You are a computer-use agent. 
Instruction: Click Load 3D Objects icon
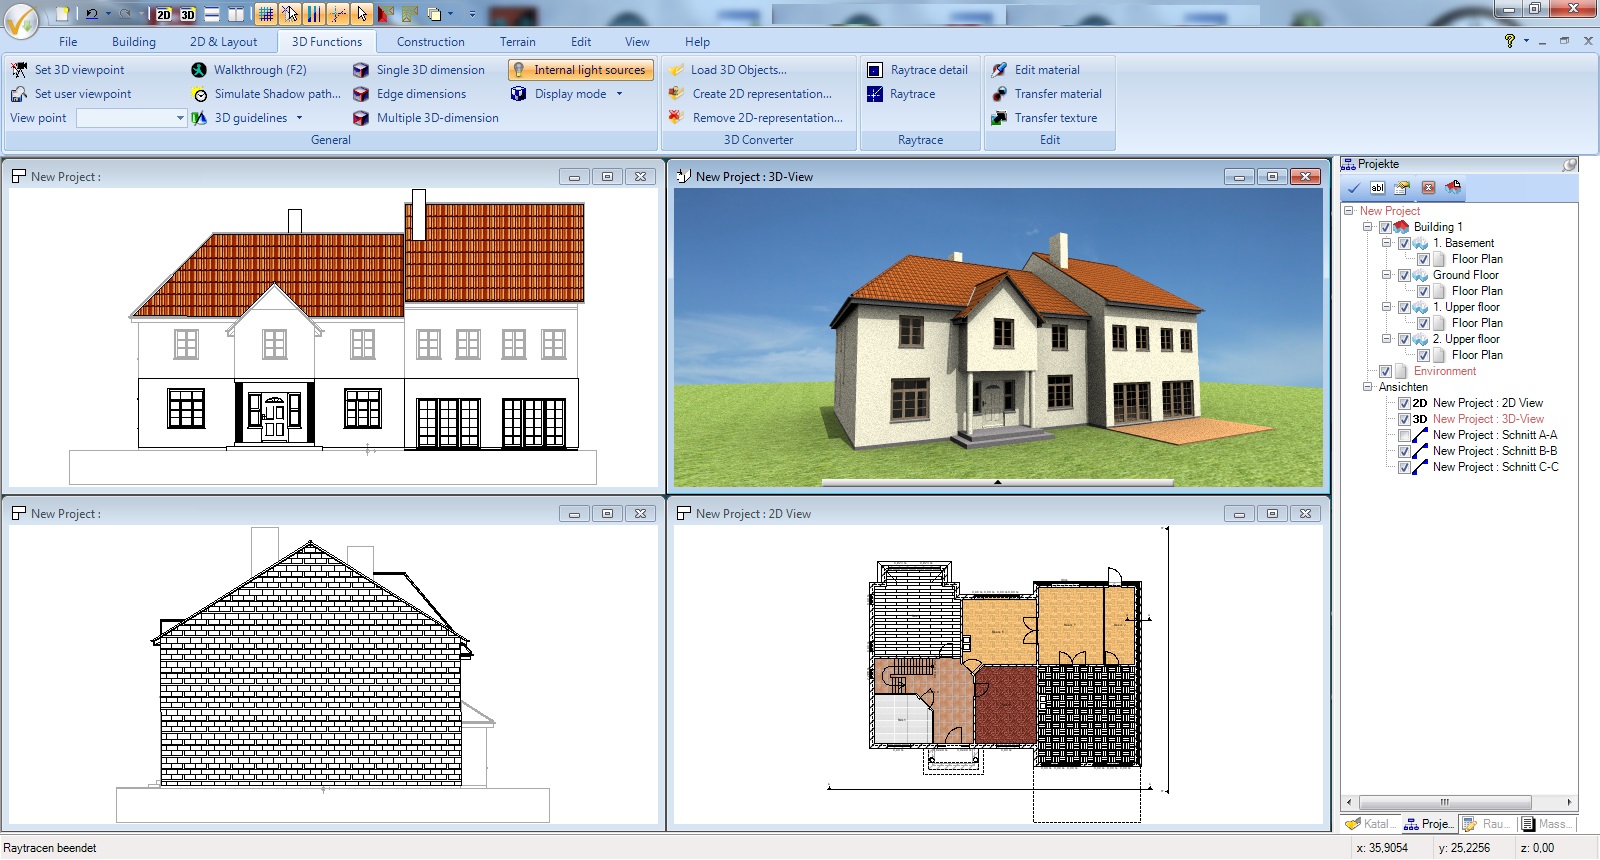click(677, 70)
